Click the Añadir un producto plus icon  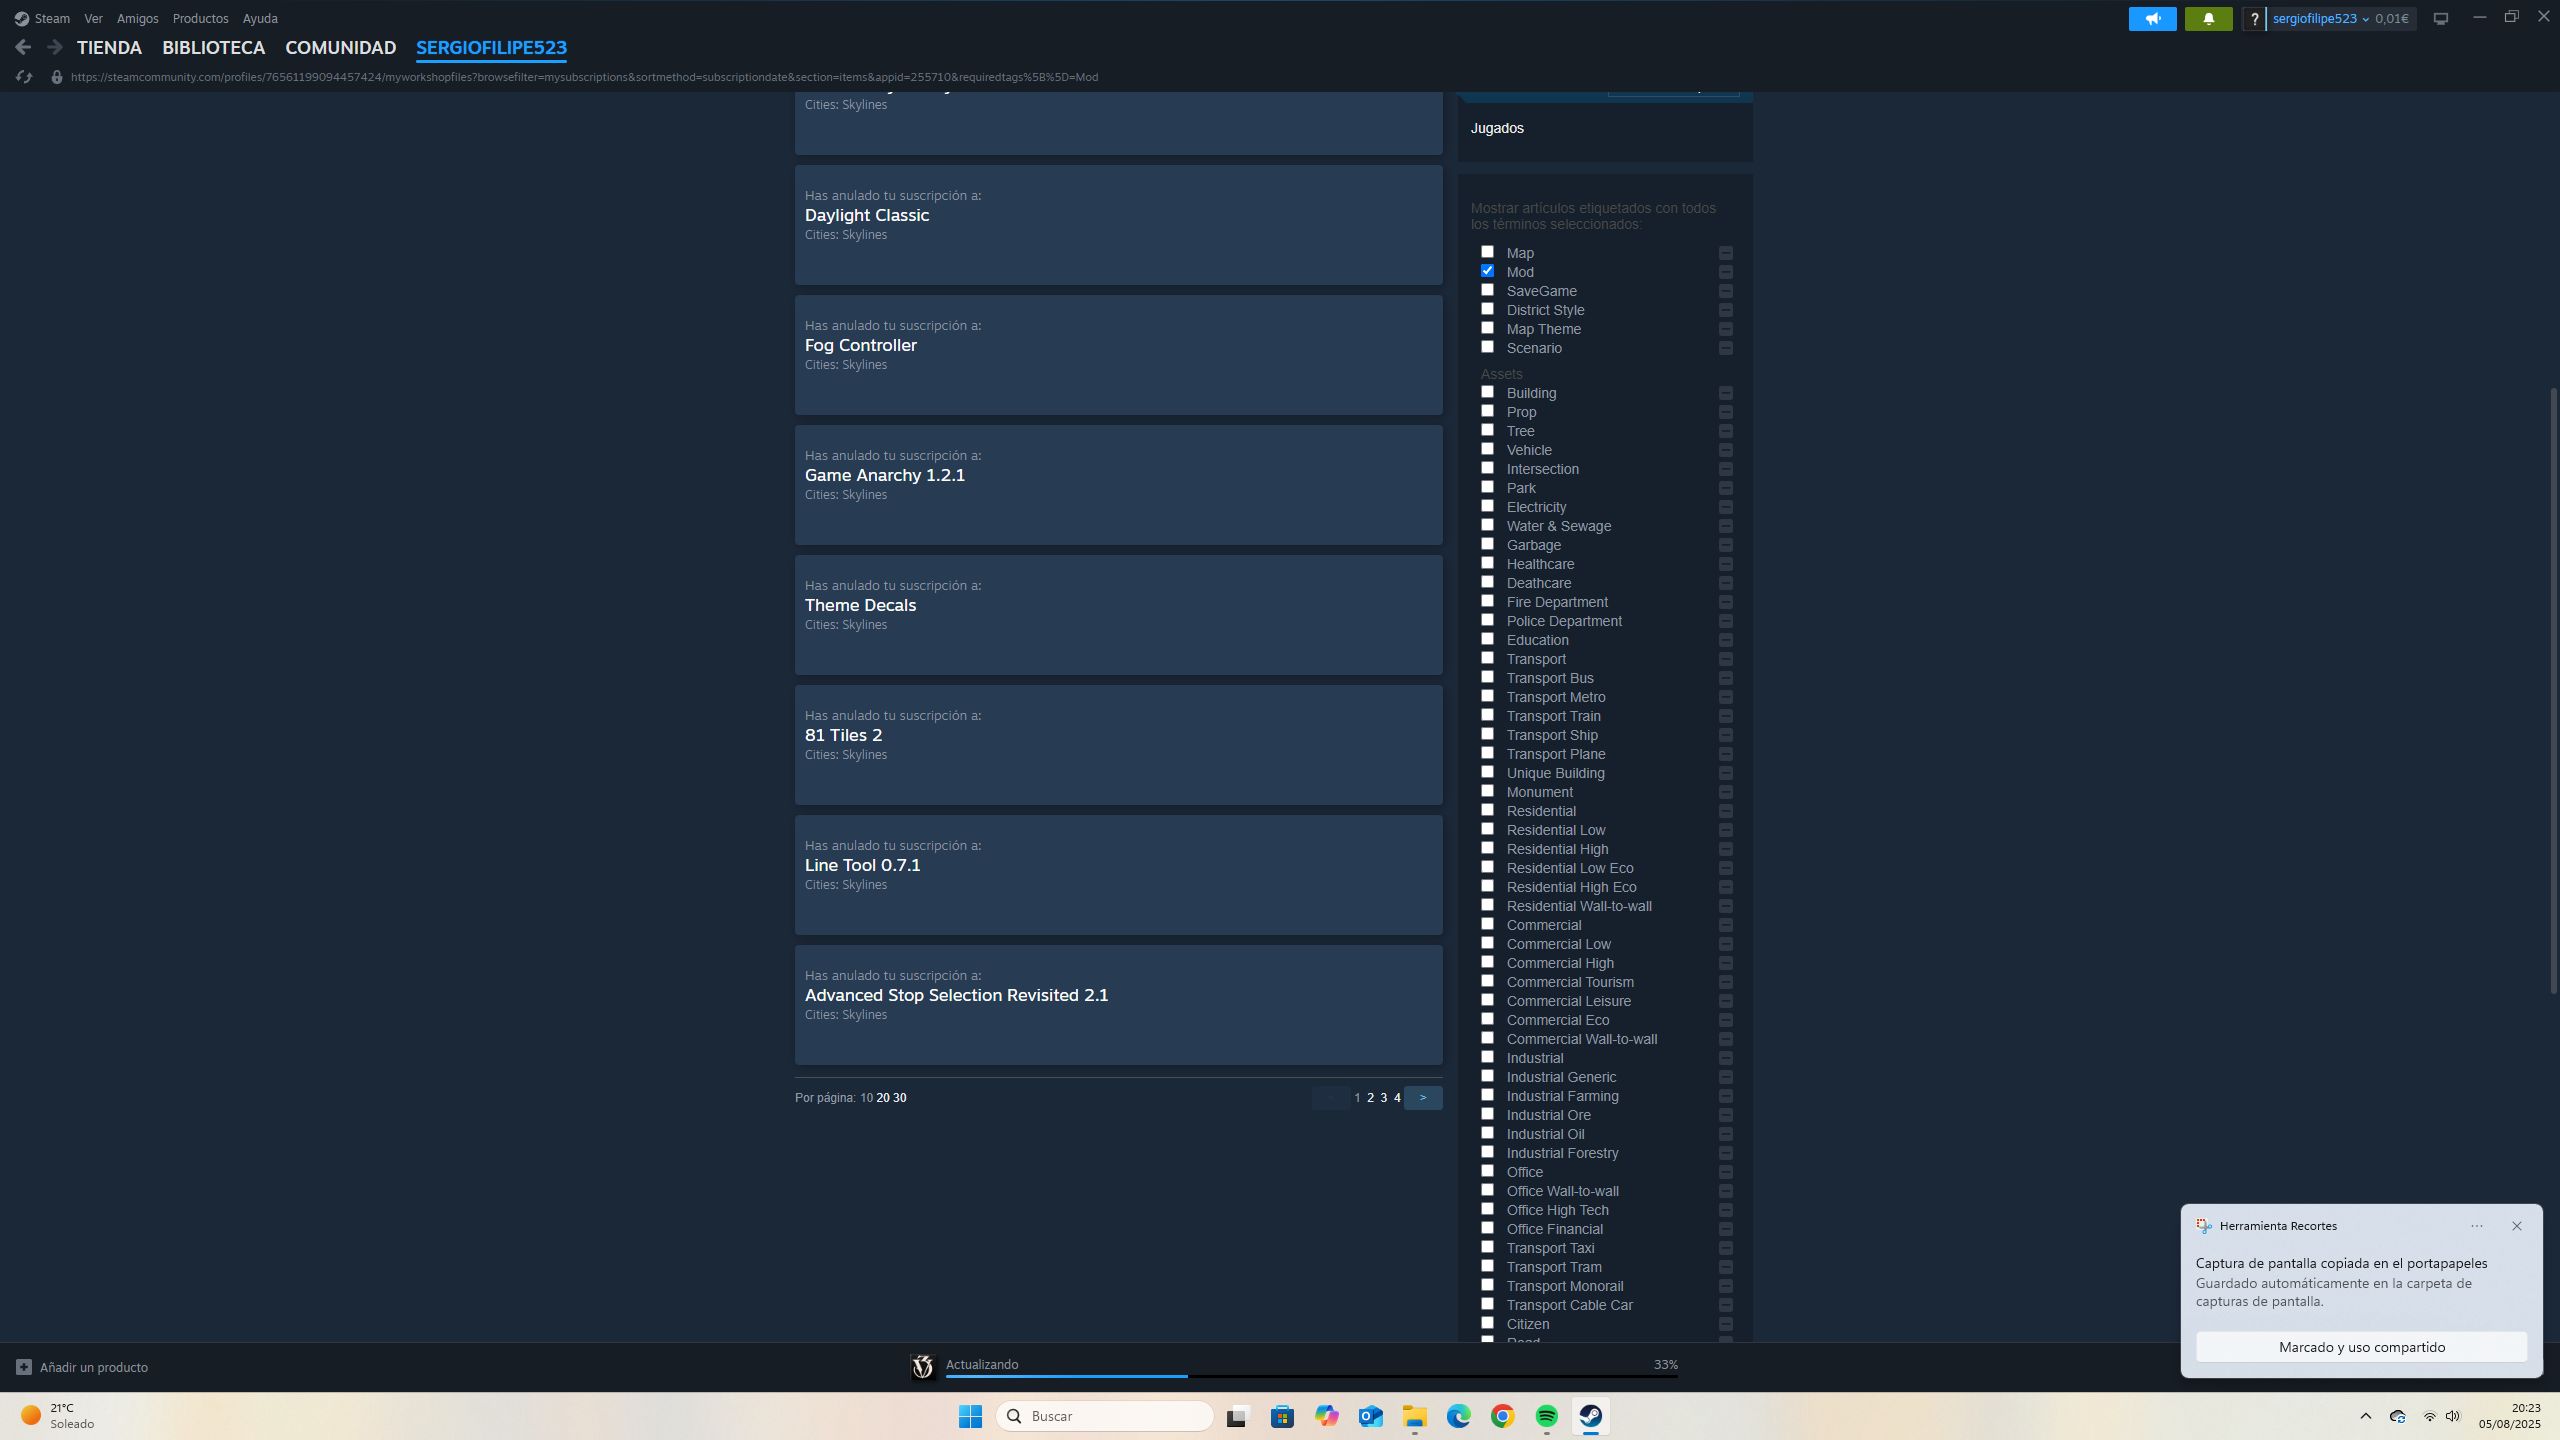[24, 1367]
